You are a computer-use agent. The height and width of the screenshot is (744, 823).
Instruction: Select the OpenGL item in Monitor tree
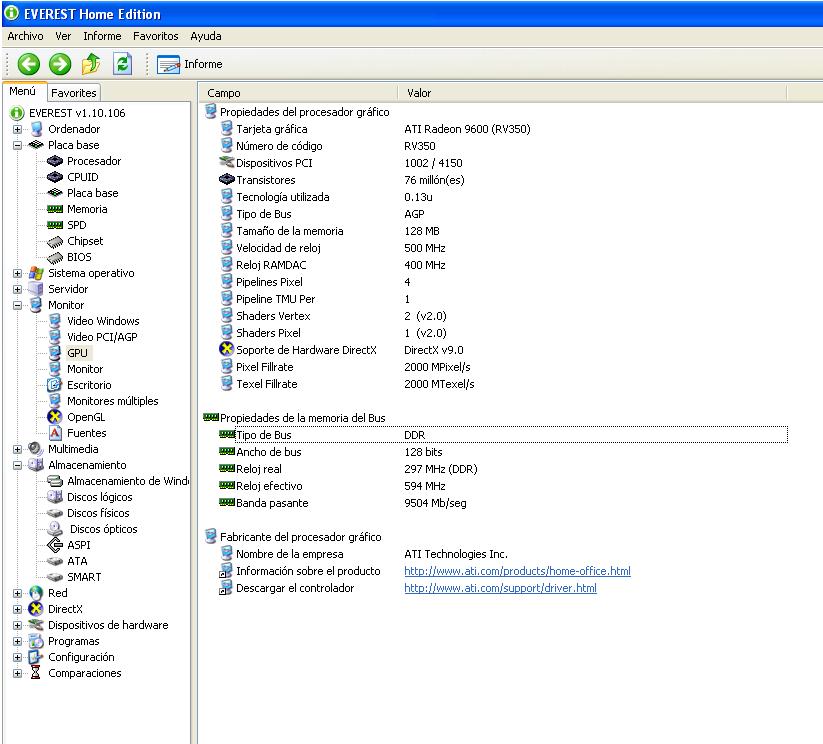[86, 417]
